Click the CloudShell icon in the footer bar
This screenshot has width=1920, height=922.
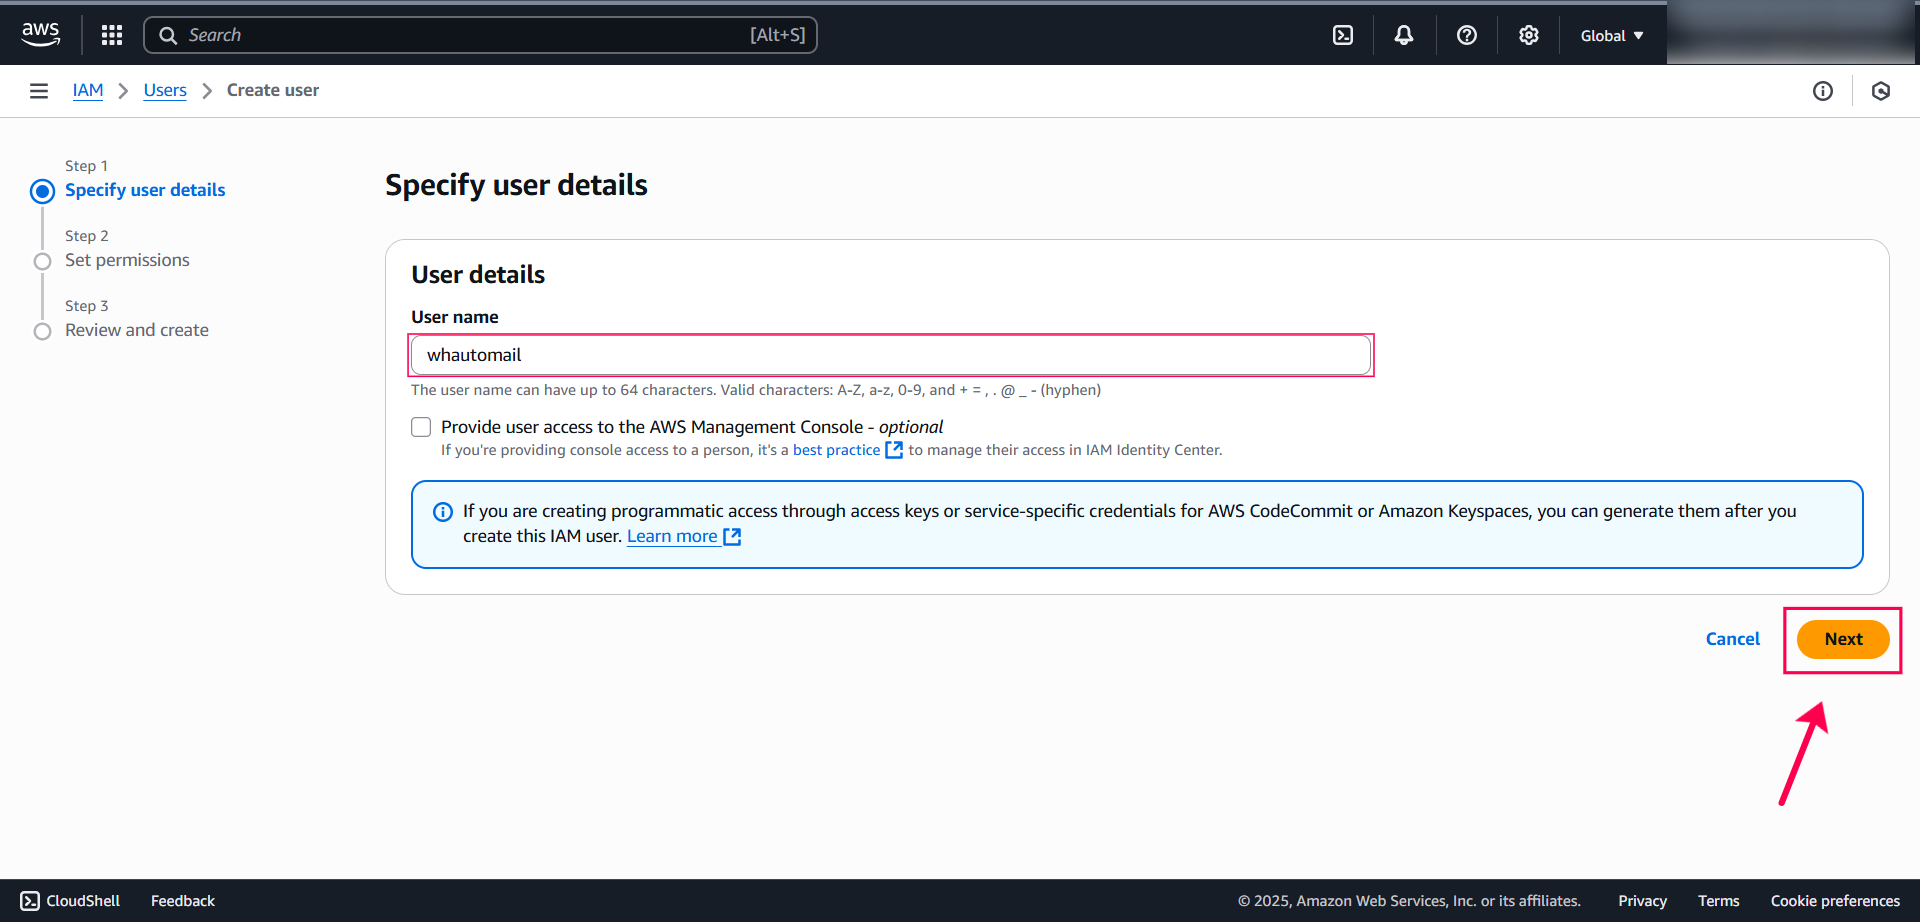pyautogui.click(x=29, y=900)
